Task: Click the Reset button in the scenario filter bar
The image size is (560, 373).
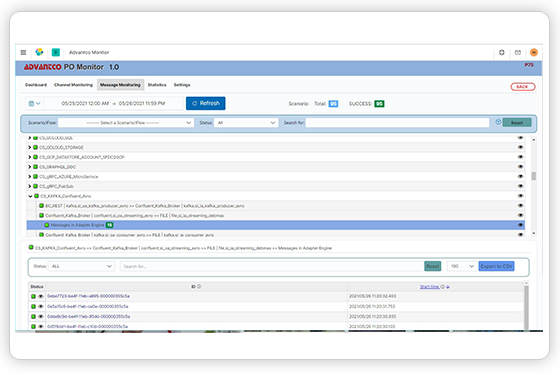Action: [x=517, y=123]
